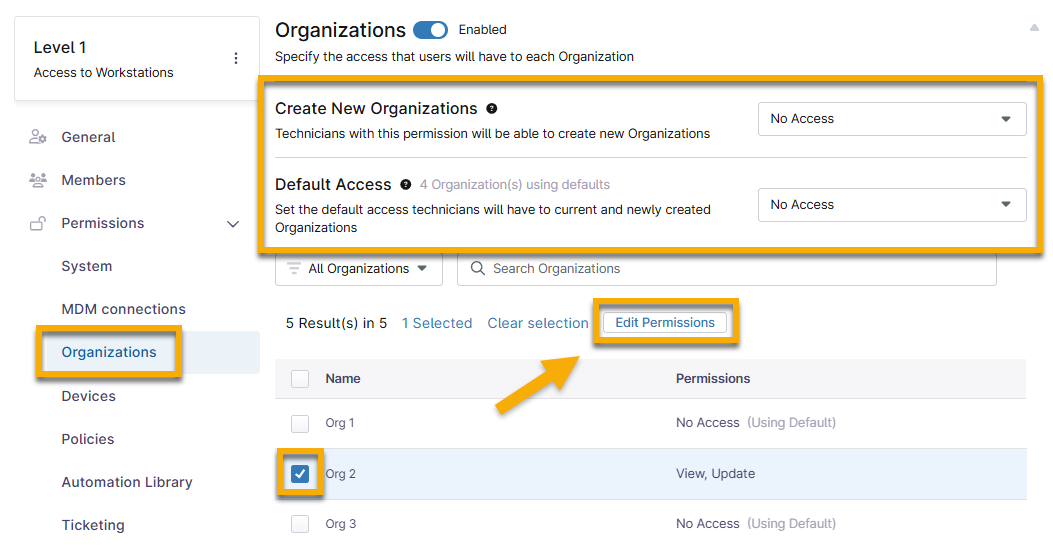The width and height of the screenshot is (1053, 547).
Task: Click the Permissions padlock icon
Action: pos(38,224)
